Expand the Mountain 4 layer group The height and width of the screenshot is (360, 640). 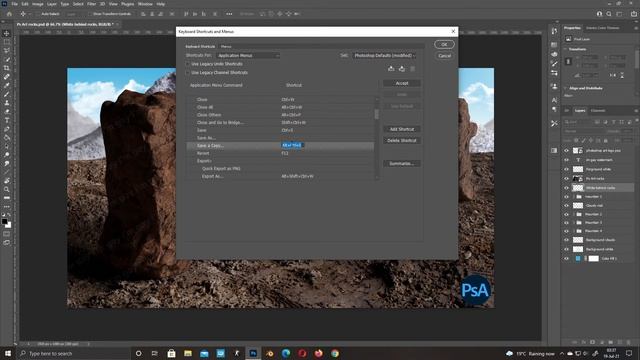coord(573,231)
